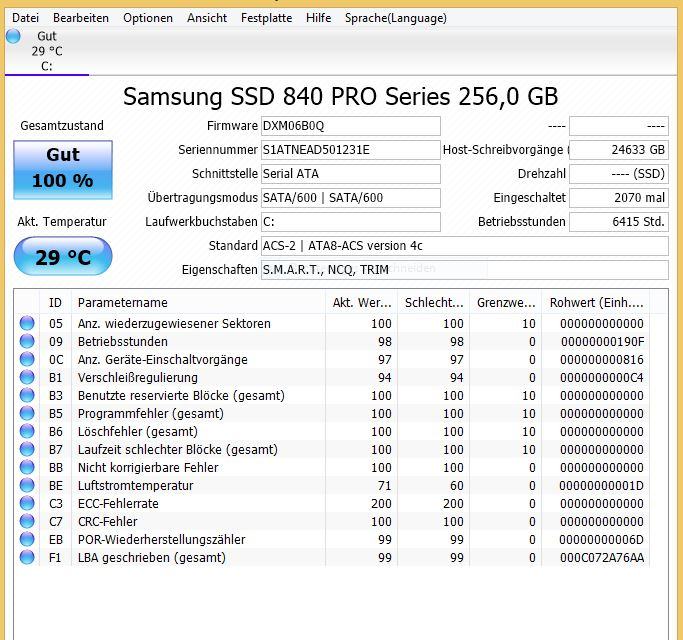683x640 pixels.
Task: Select 'ECC-Fehlerrate' row text
Action: 118,504
